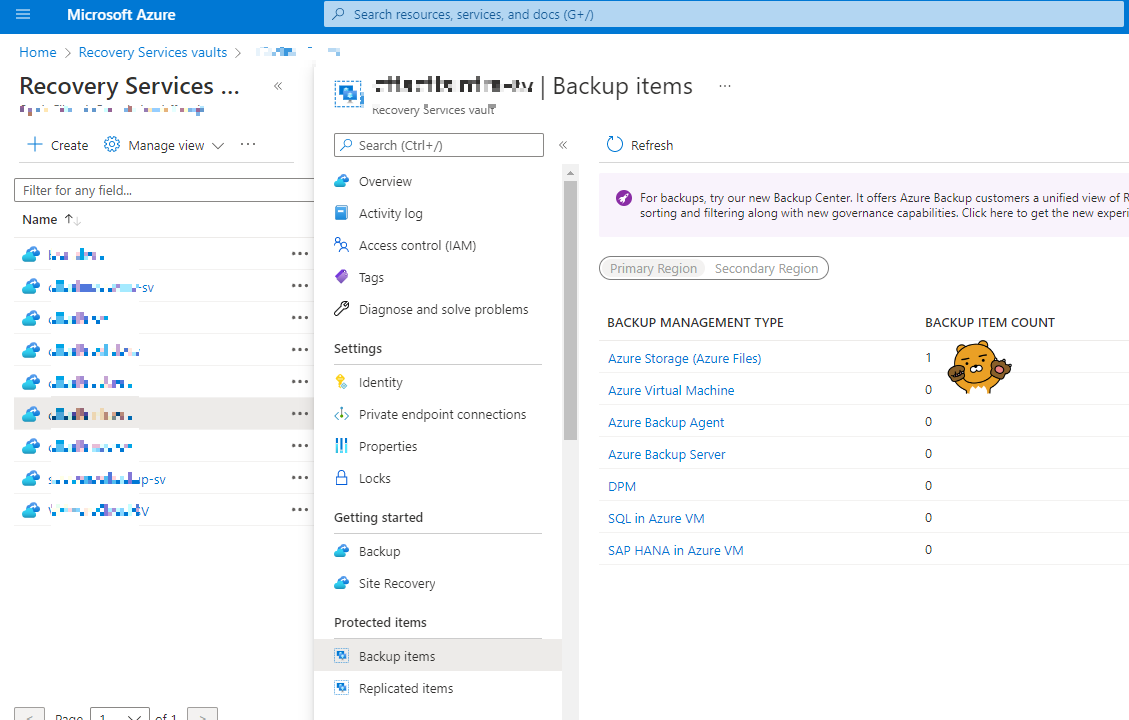
Task: Select the Primary Region toggle
Action: pos(653,269)
